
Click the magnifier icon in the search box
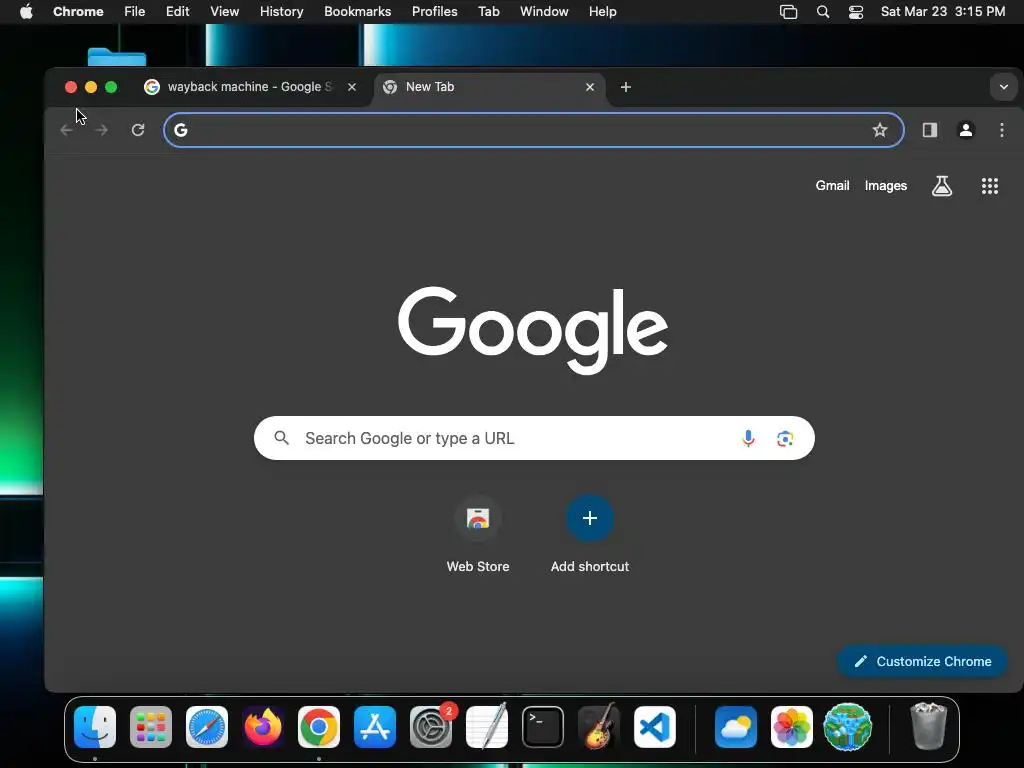tap(281, 438)
